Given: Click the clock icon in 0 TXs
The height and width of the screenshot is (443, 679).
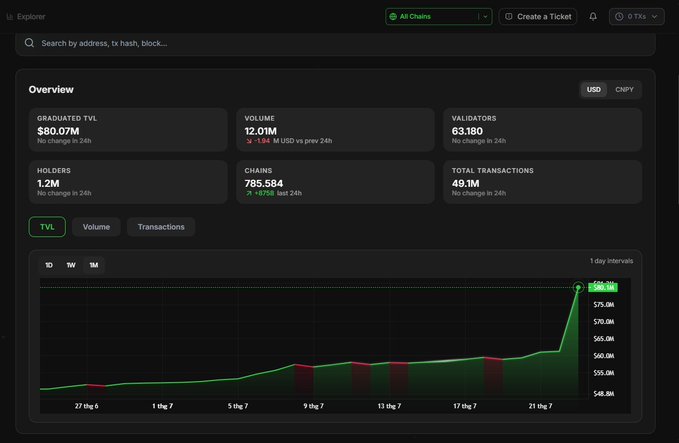Looking at the screenshot, I should coord(619,16).
